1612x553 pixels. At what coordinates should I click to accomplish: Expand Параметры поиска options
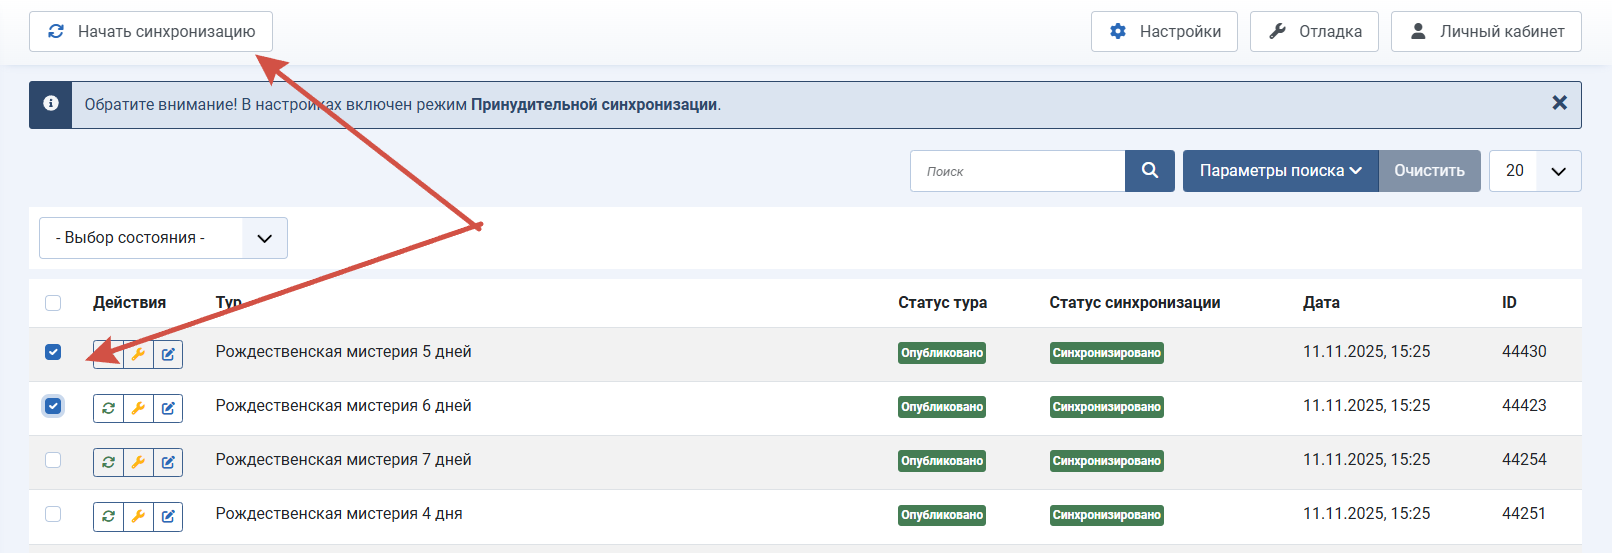click(x=1280, y=171)
